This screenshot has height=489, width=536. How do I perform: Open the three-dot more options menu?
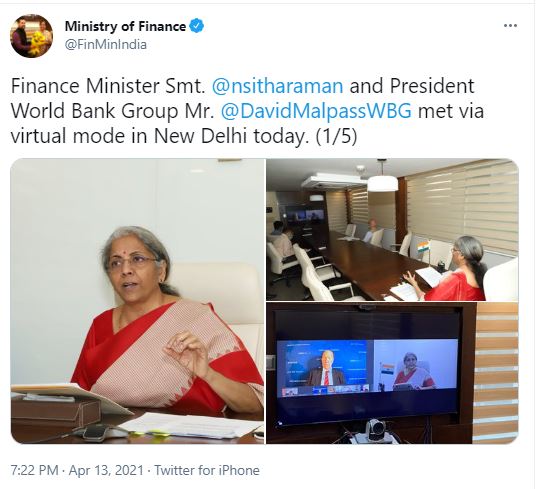click(x=510, y=26)
